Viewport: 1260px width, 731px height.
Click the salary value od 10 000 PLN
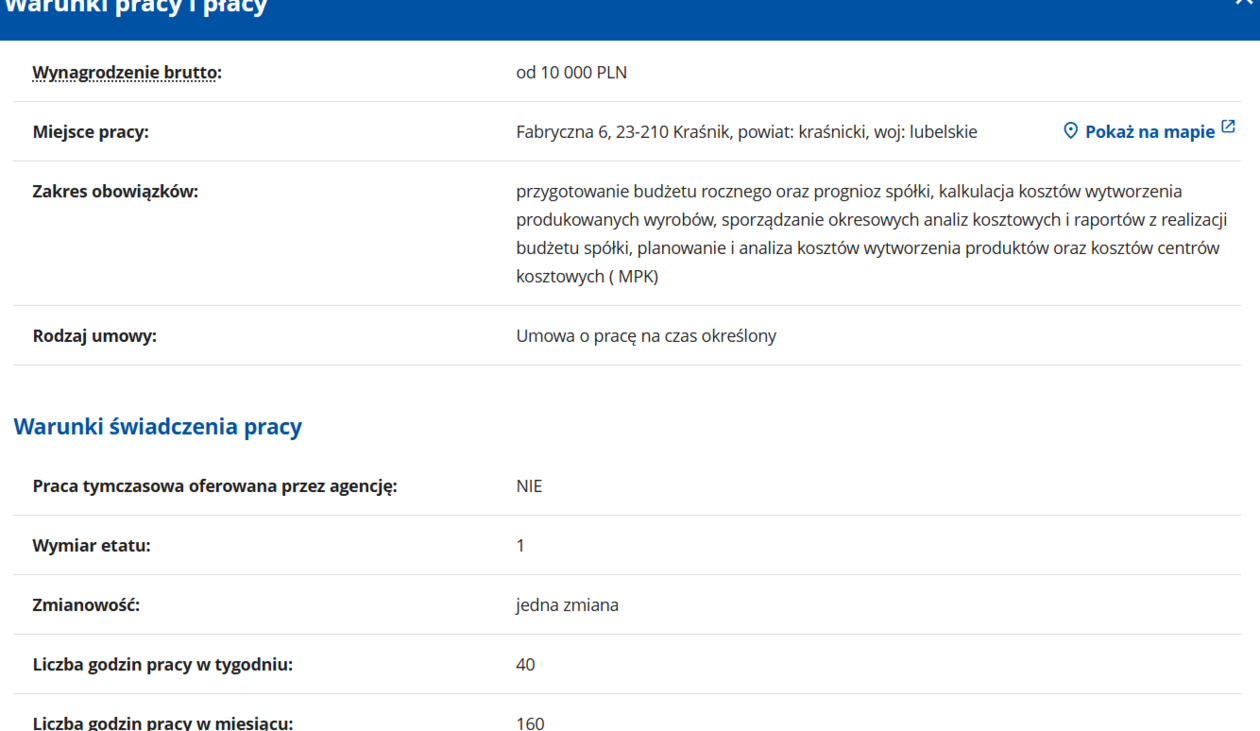click(571, 72)
